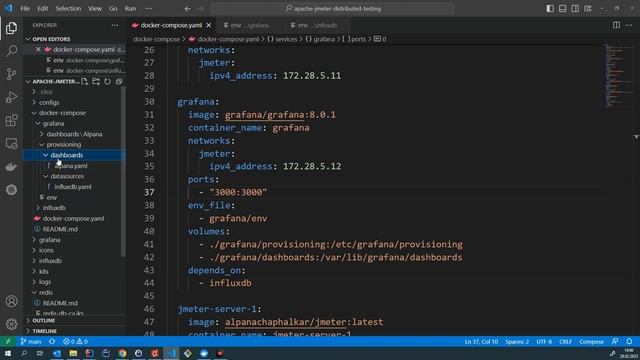Toggle primary side bar visibility
640x360 pixels.
coord(550,9)
